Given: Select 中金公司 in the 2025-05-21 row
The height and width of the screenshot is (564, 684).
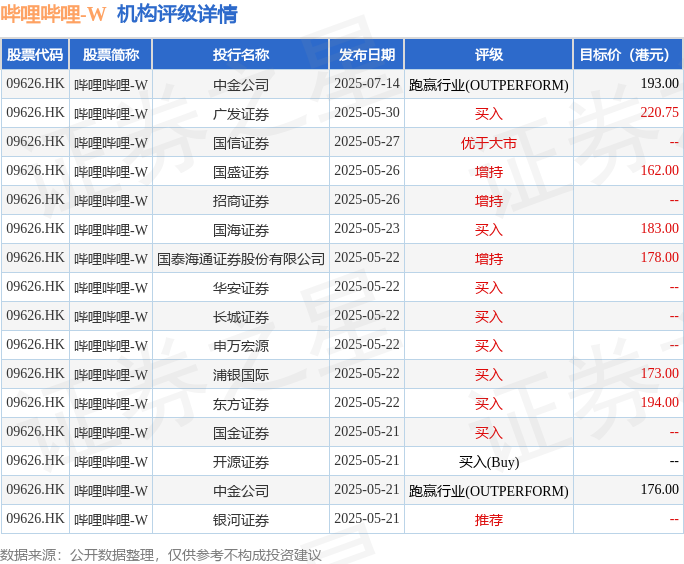Looking at the screenshot, I should coord(241,491).
